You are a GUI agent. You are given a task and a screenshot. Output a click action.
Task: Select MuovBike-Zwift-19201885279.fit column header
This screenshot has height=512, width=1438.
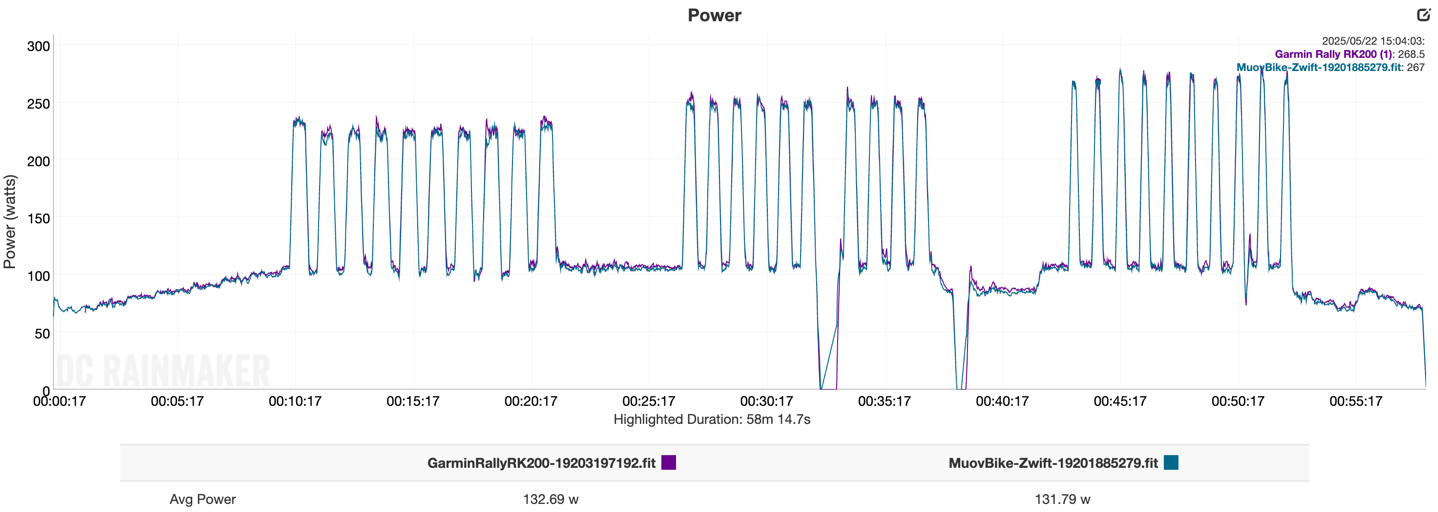1053,463
